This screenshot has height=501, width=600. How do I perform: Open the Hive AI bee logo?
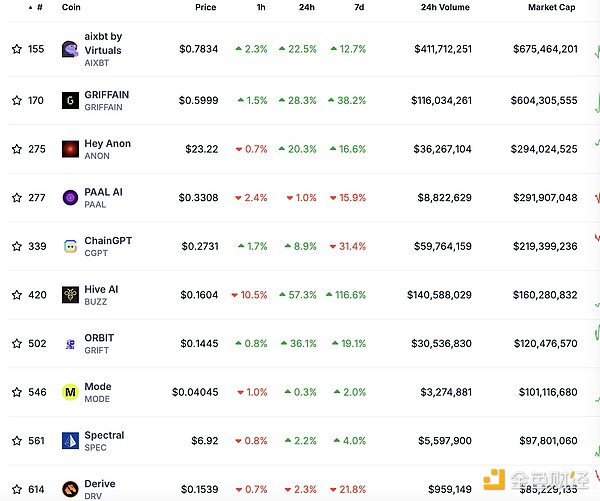click(70, 295)
